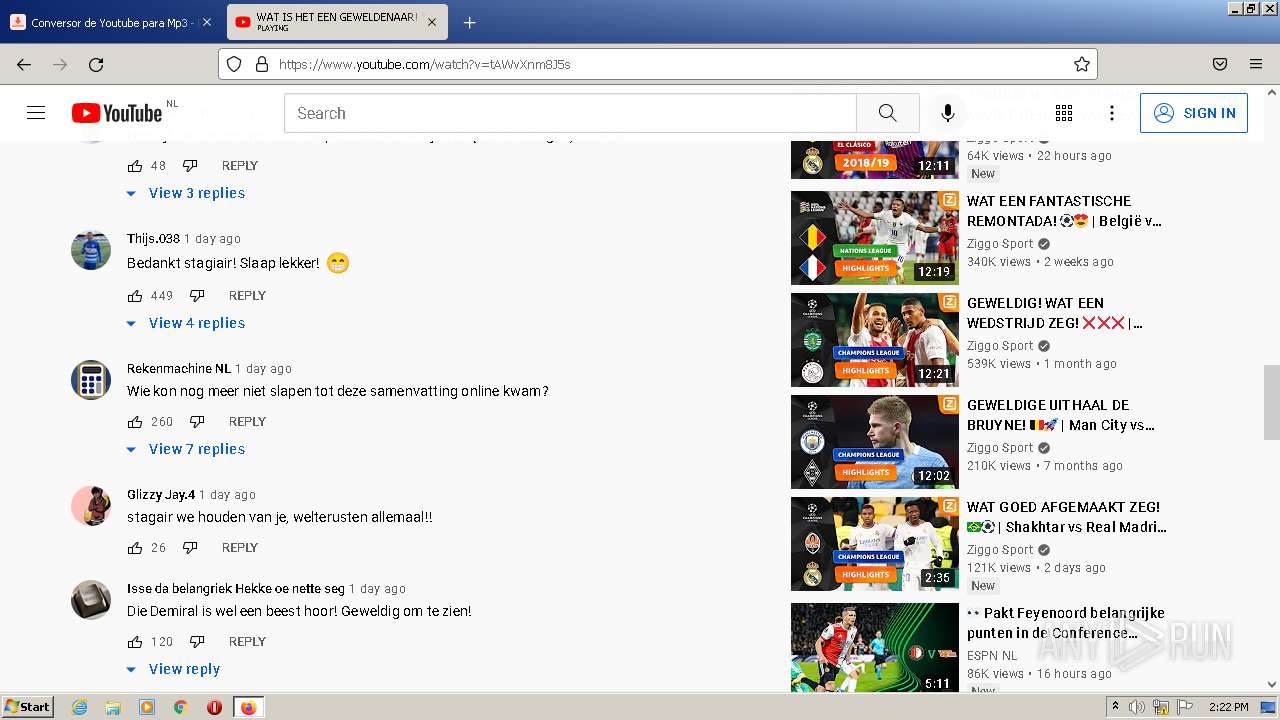The height and width of the screenshot is (720, 1280).
Task: Dislike the comment with 48 likes
Action: click(190, 166)
